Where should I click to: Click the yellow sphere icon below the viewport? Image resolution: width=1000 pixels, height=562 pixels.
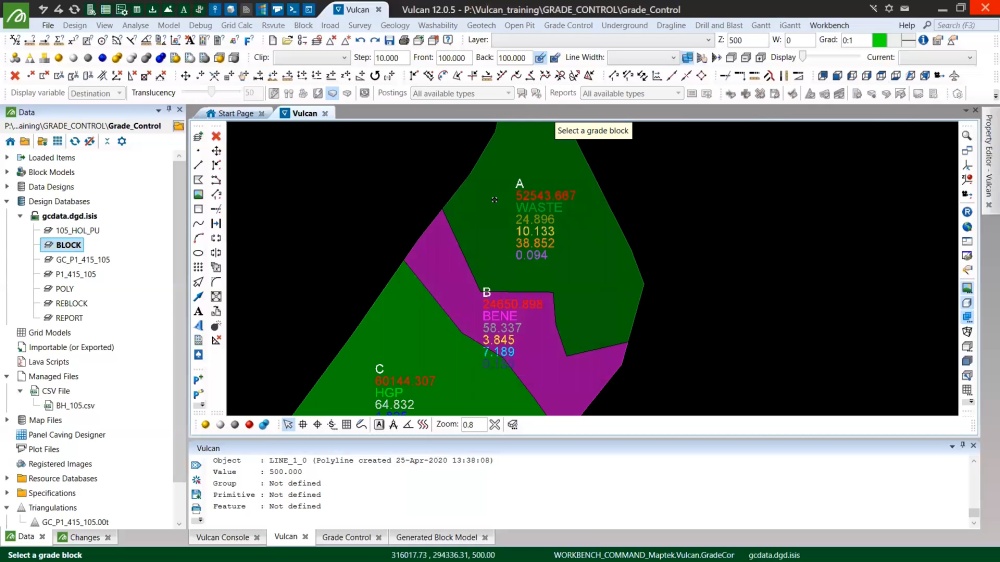[x=205, y=424]
